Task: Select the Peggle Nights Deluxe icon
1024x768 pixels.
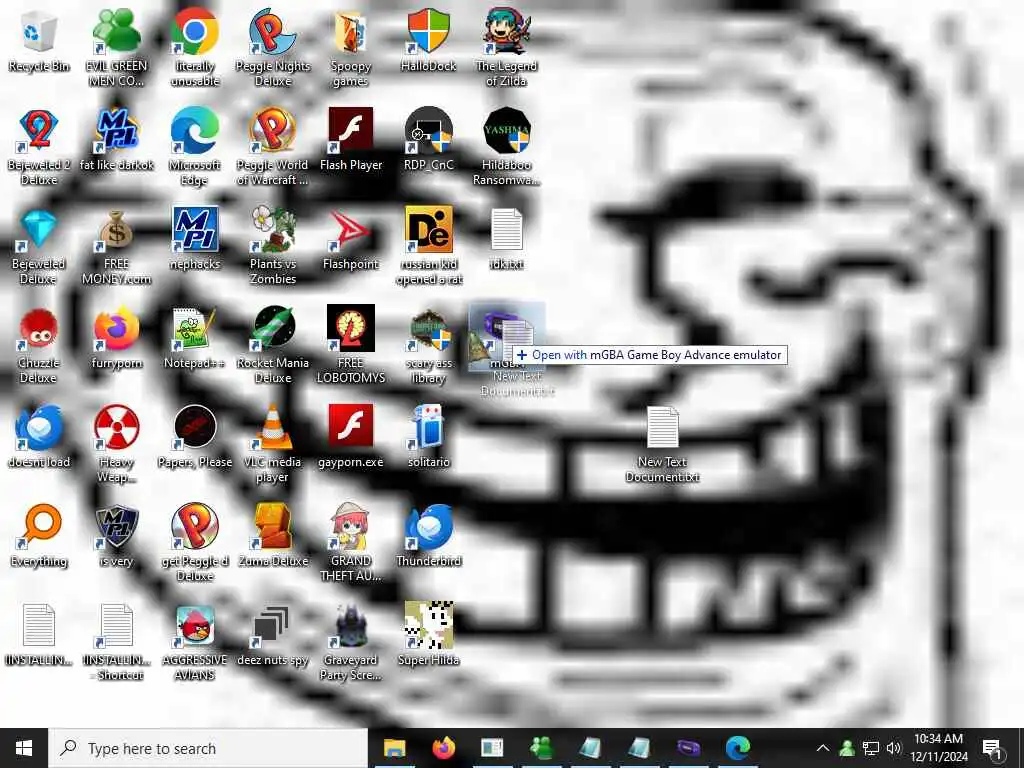Action: (273, 33)
